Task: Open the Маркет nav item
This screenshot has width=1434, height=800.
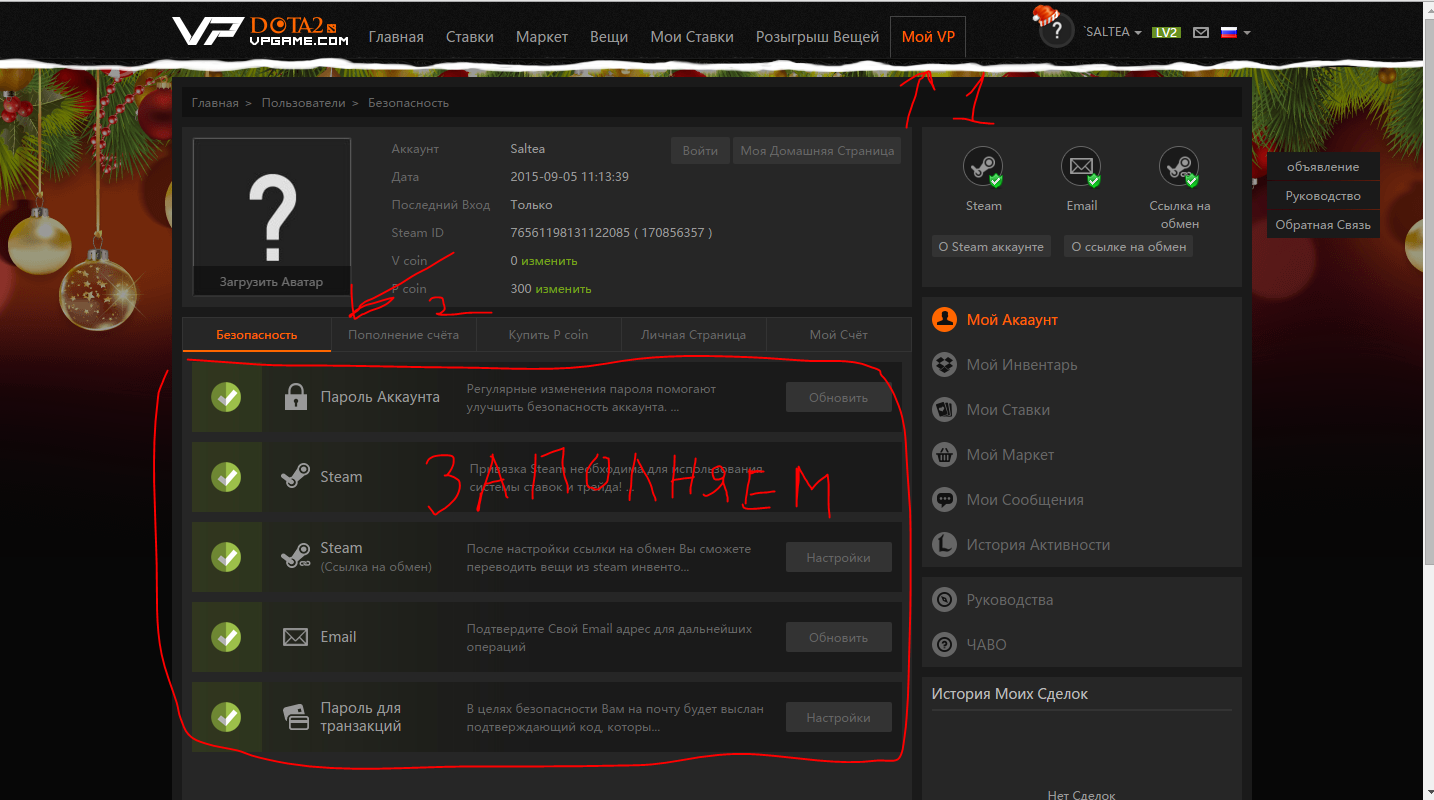Action: pos(542,37)
